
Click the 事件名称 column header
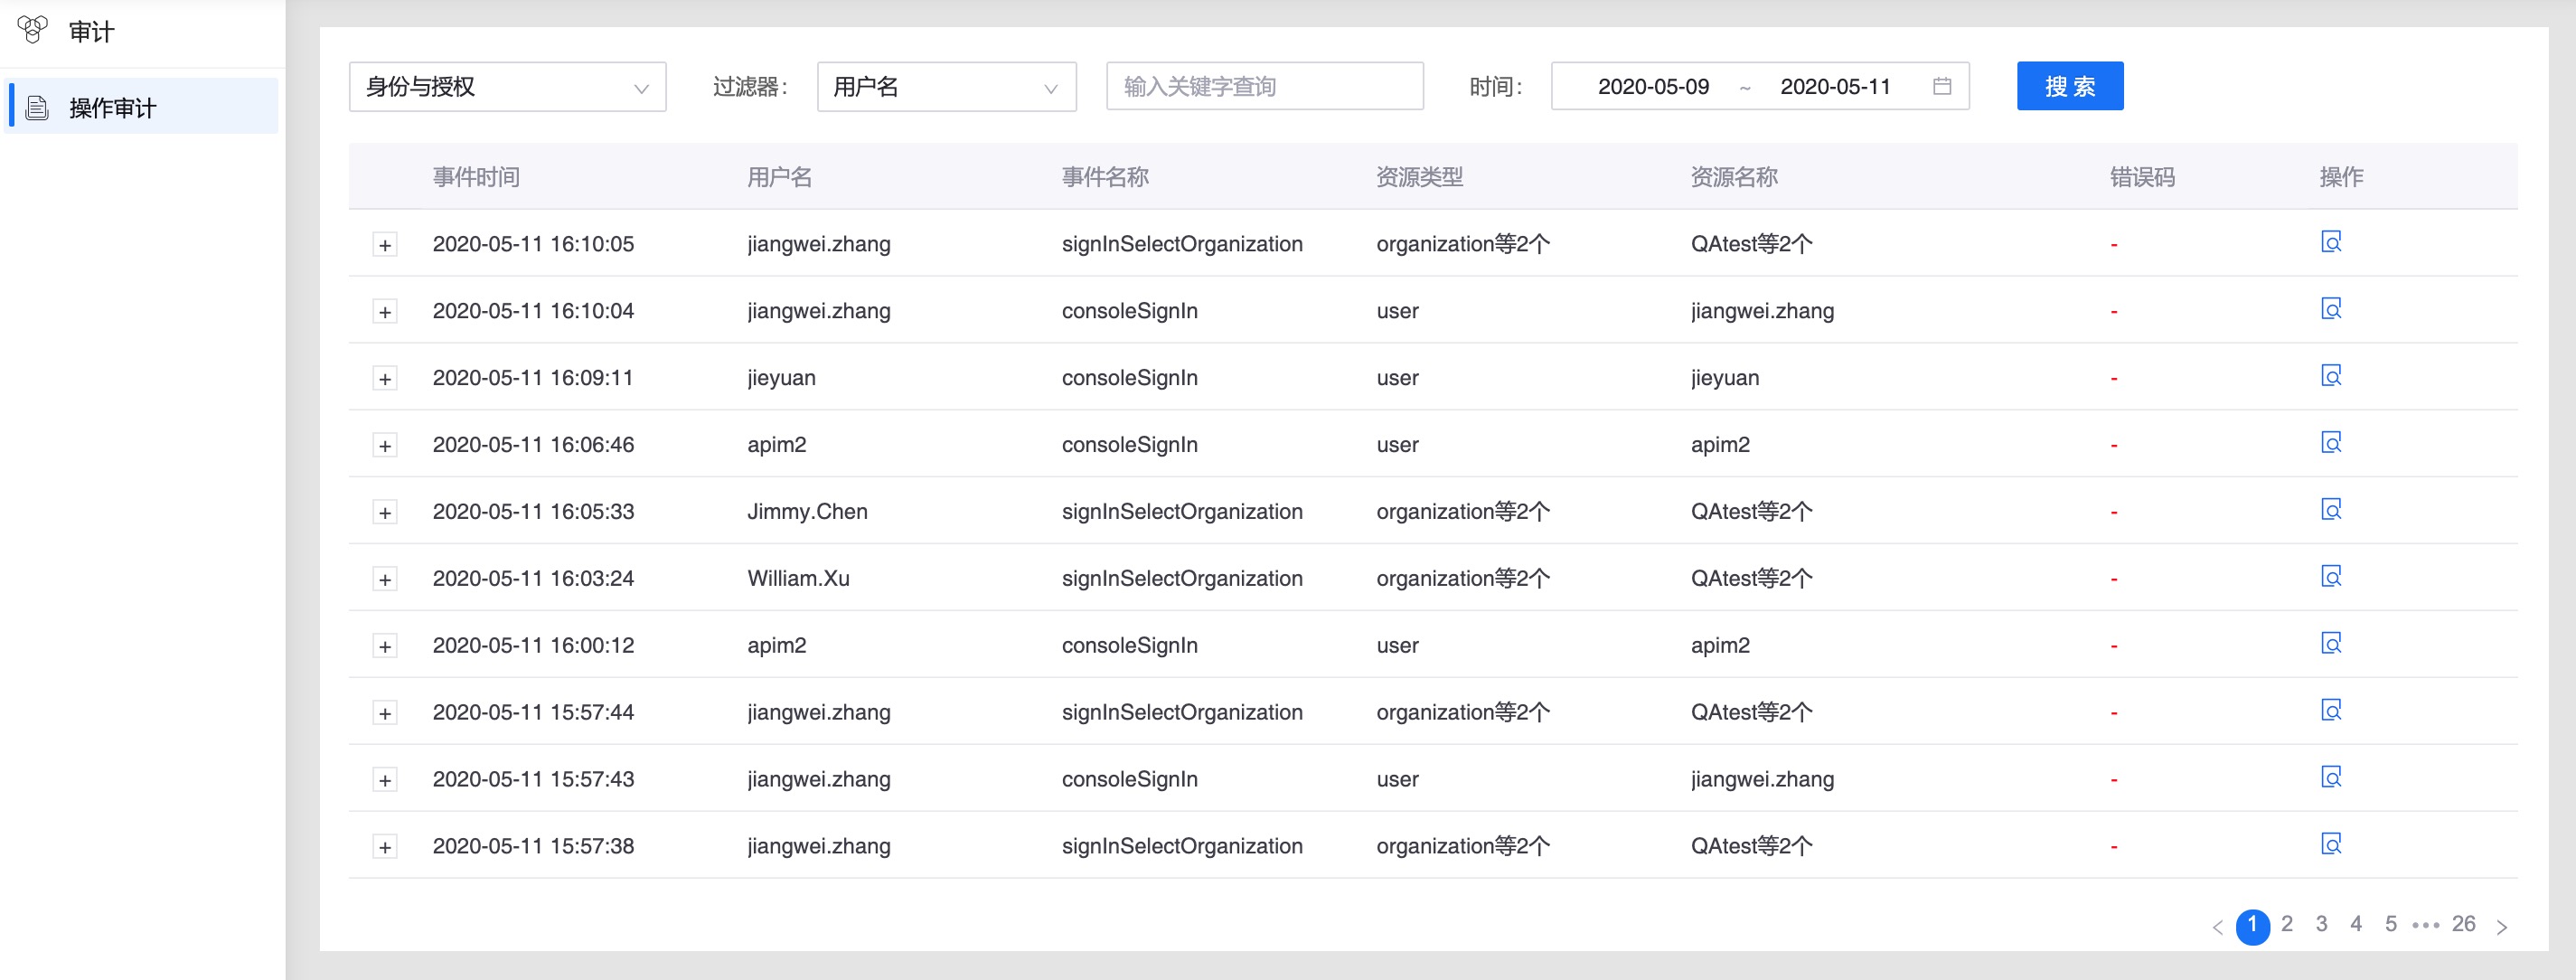(1105, 177)
